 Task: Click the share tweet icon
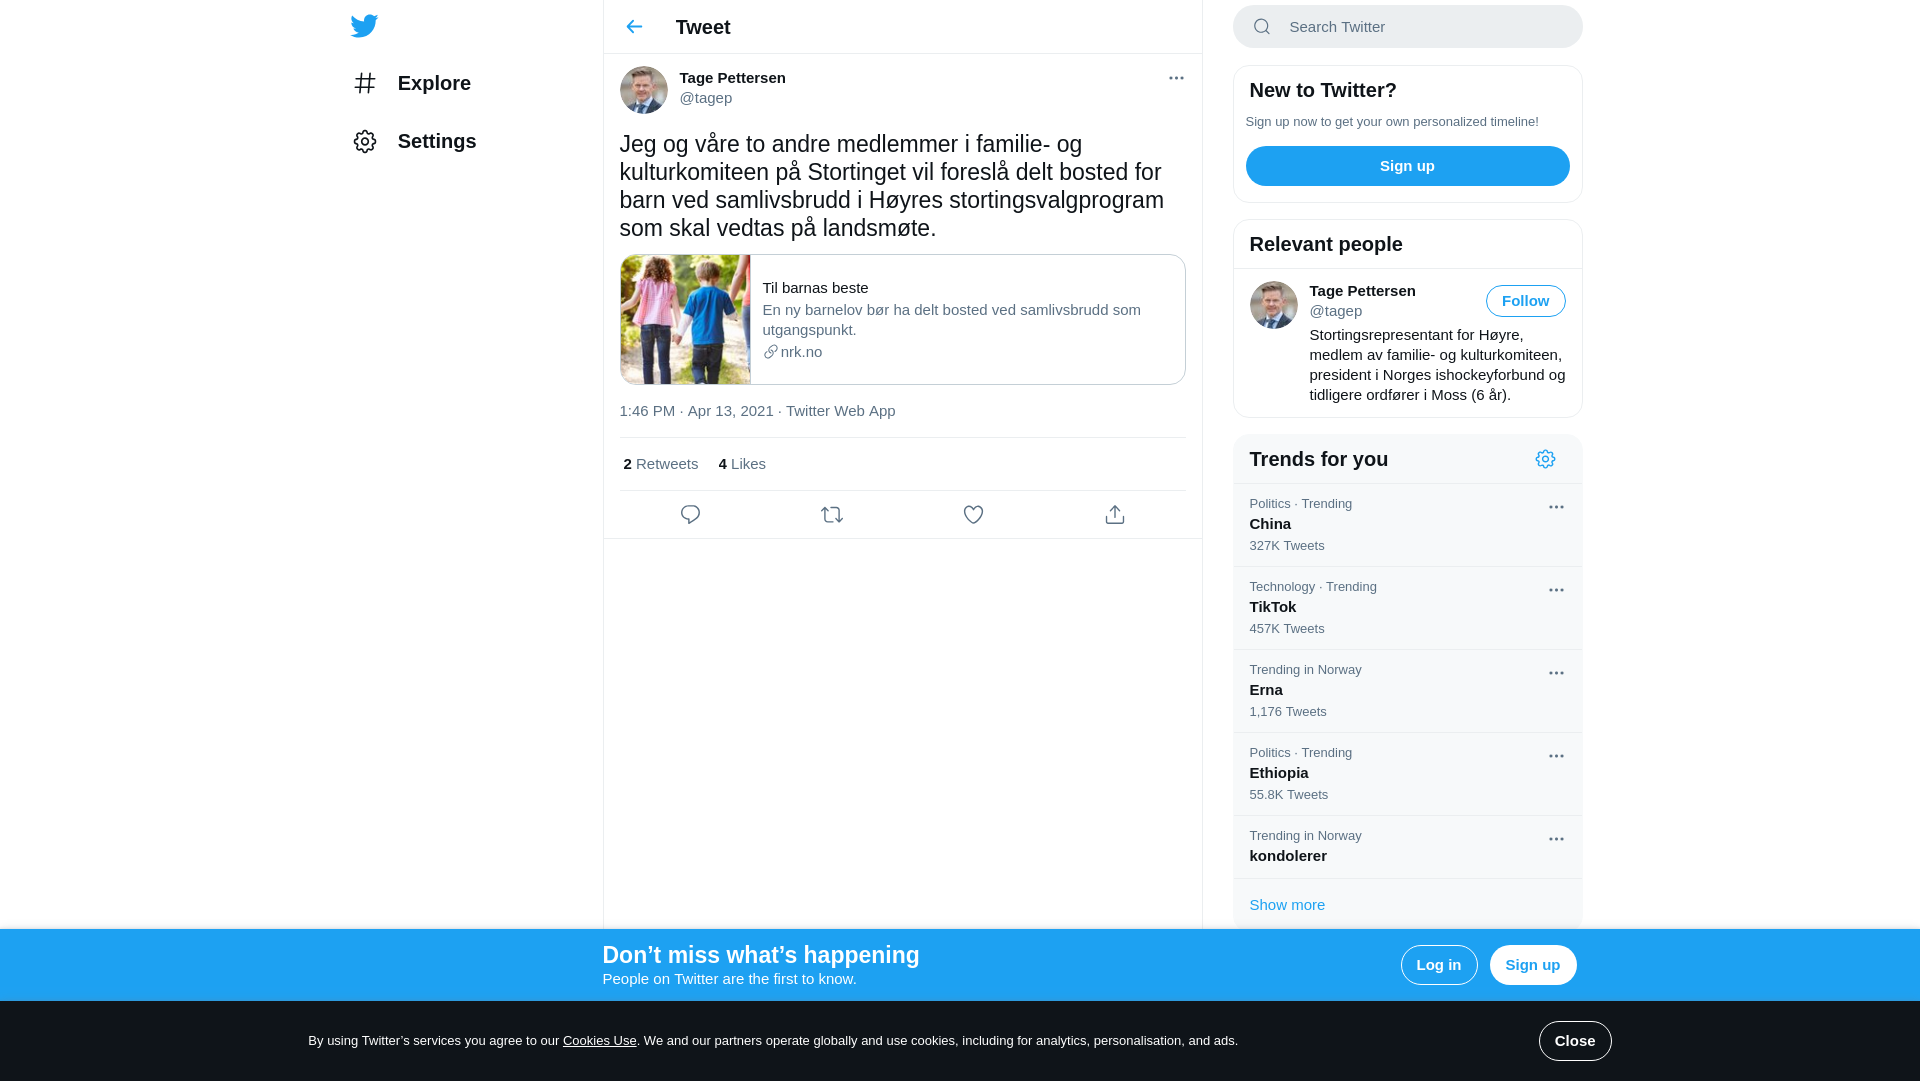(1115, 515)
